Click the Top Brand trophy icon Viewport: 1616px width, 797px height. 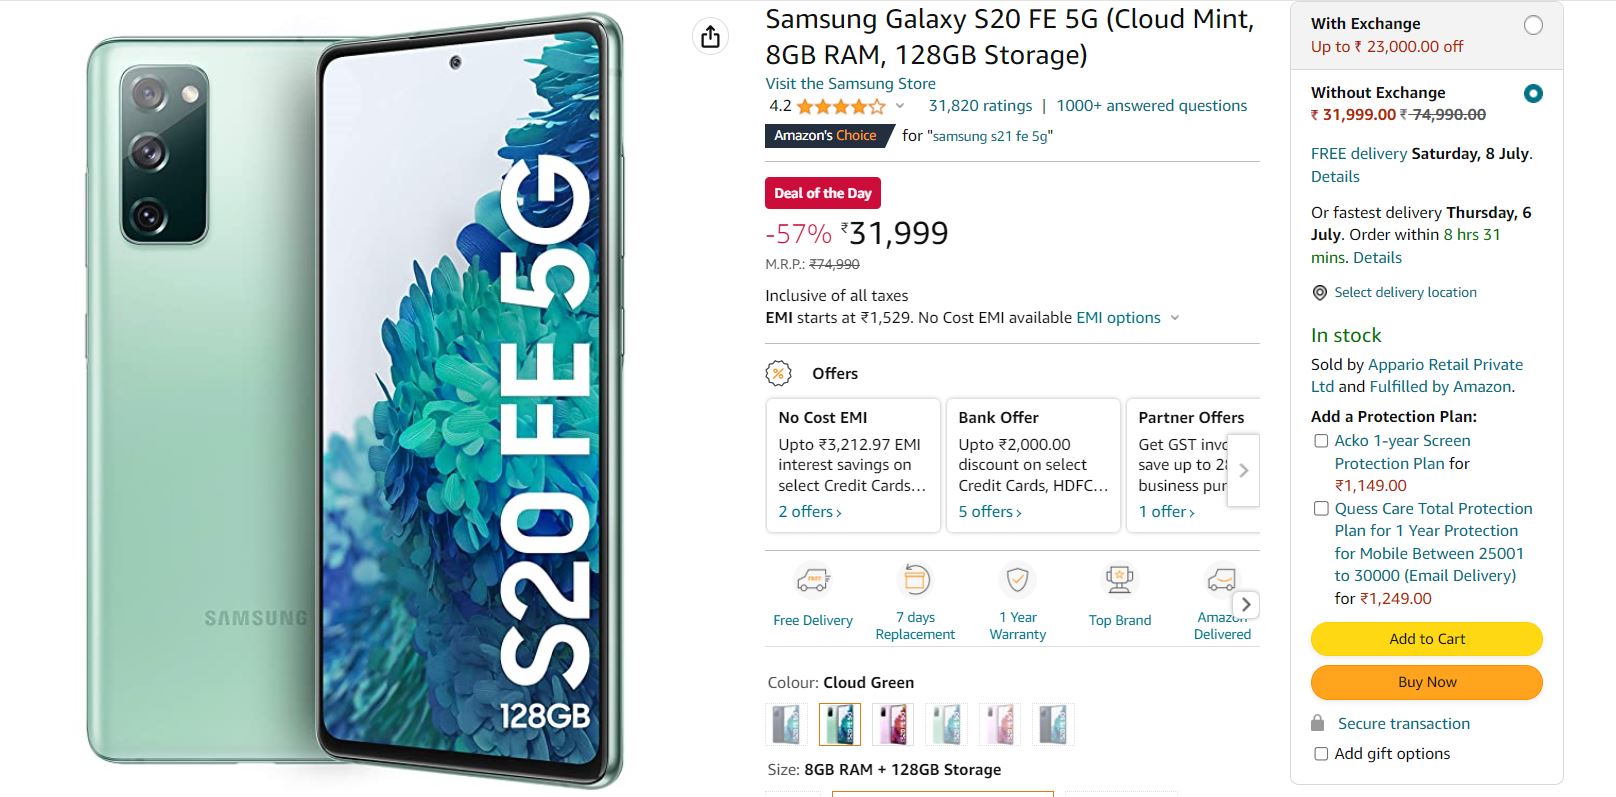pyautogui.click(x=1119, y=580)
